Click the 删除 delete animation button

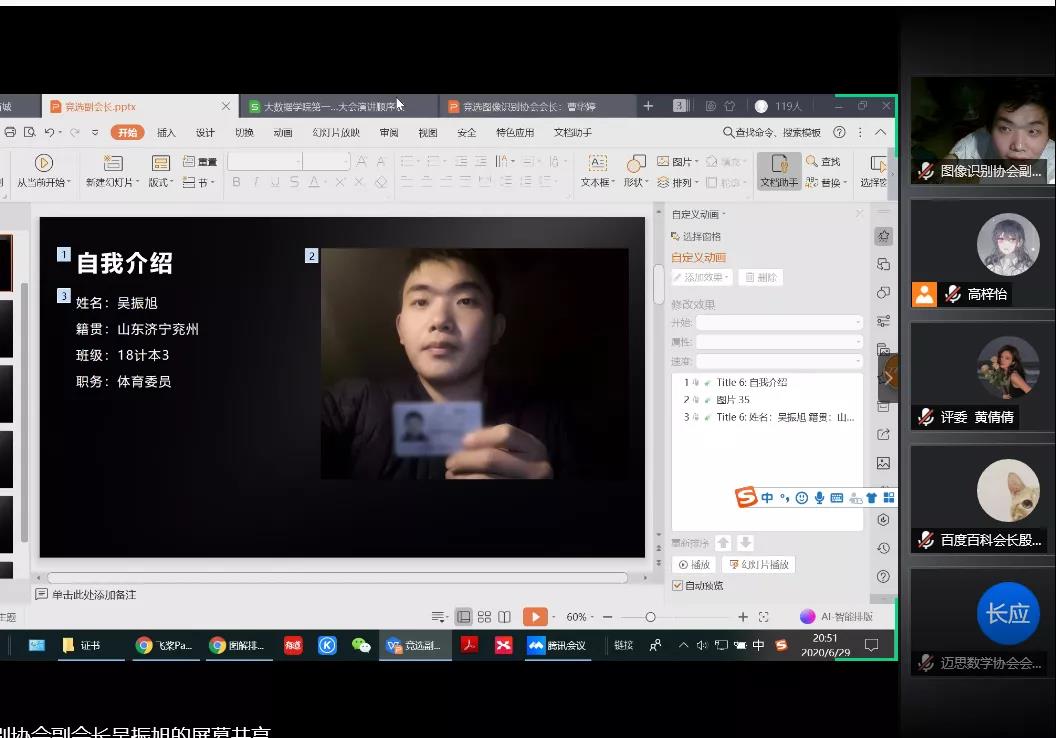pos(761,277)
